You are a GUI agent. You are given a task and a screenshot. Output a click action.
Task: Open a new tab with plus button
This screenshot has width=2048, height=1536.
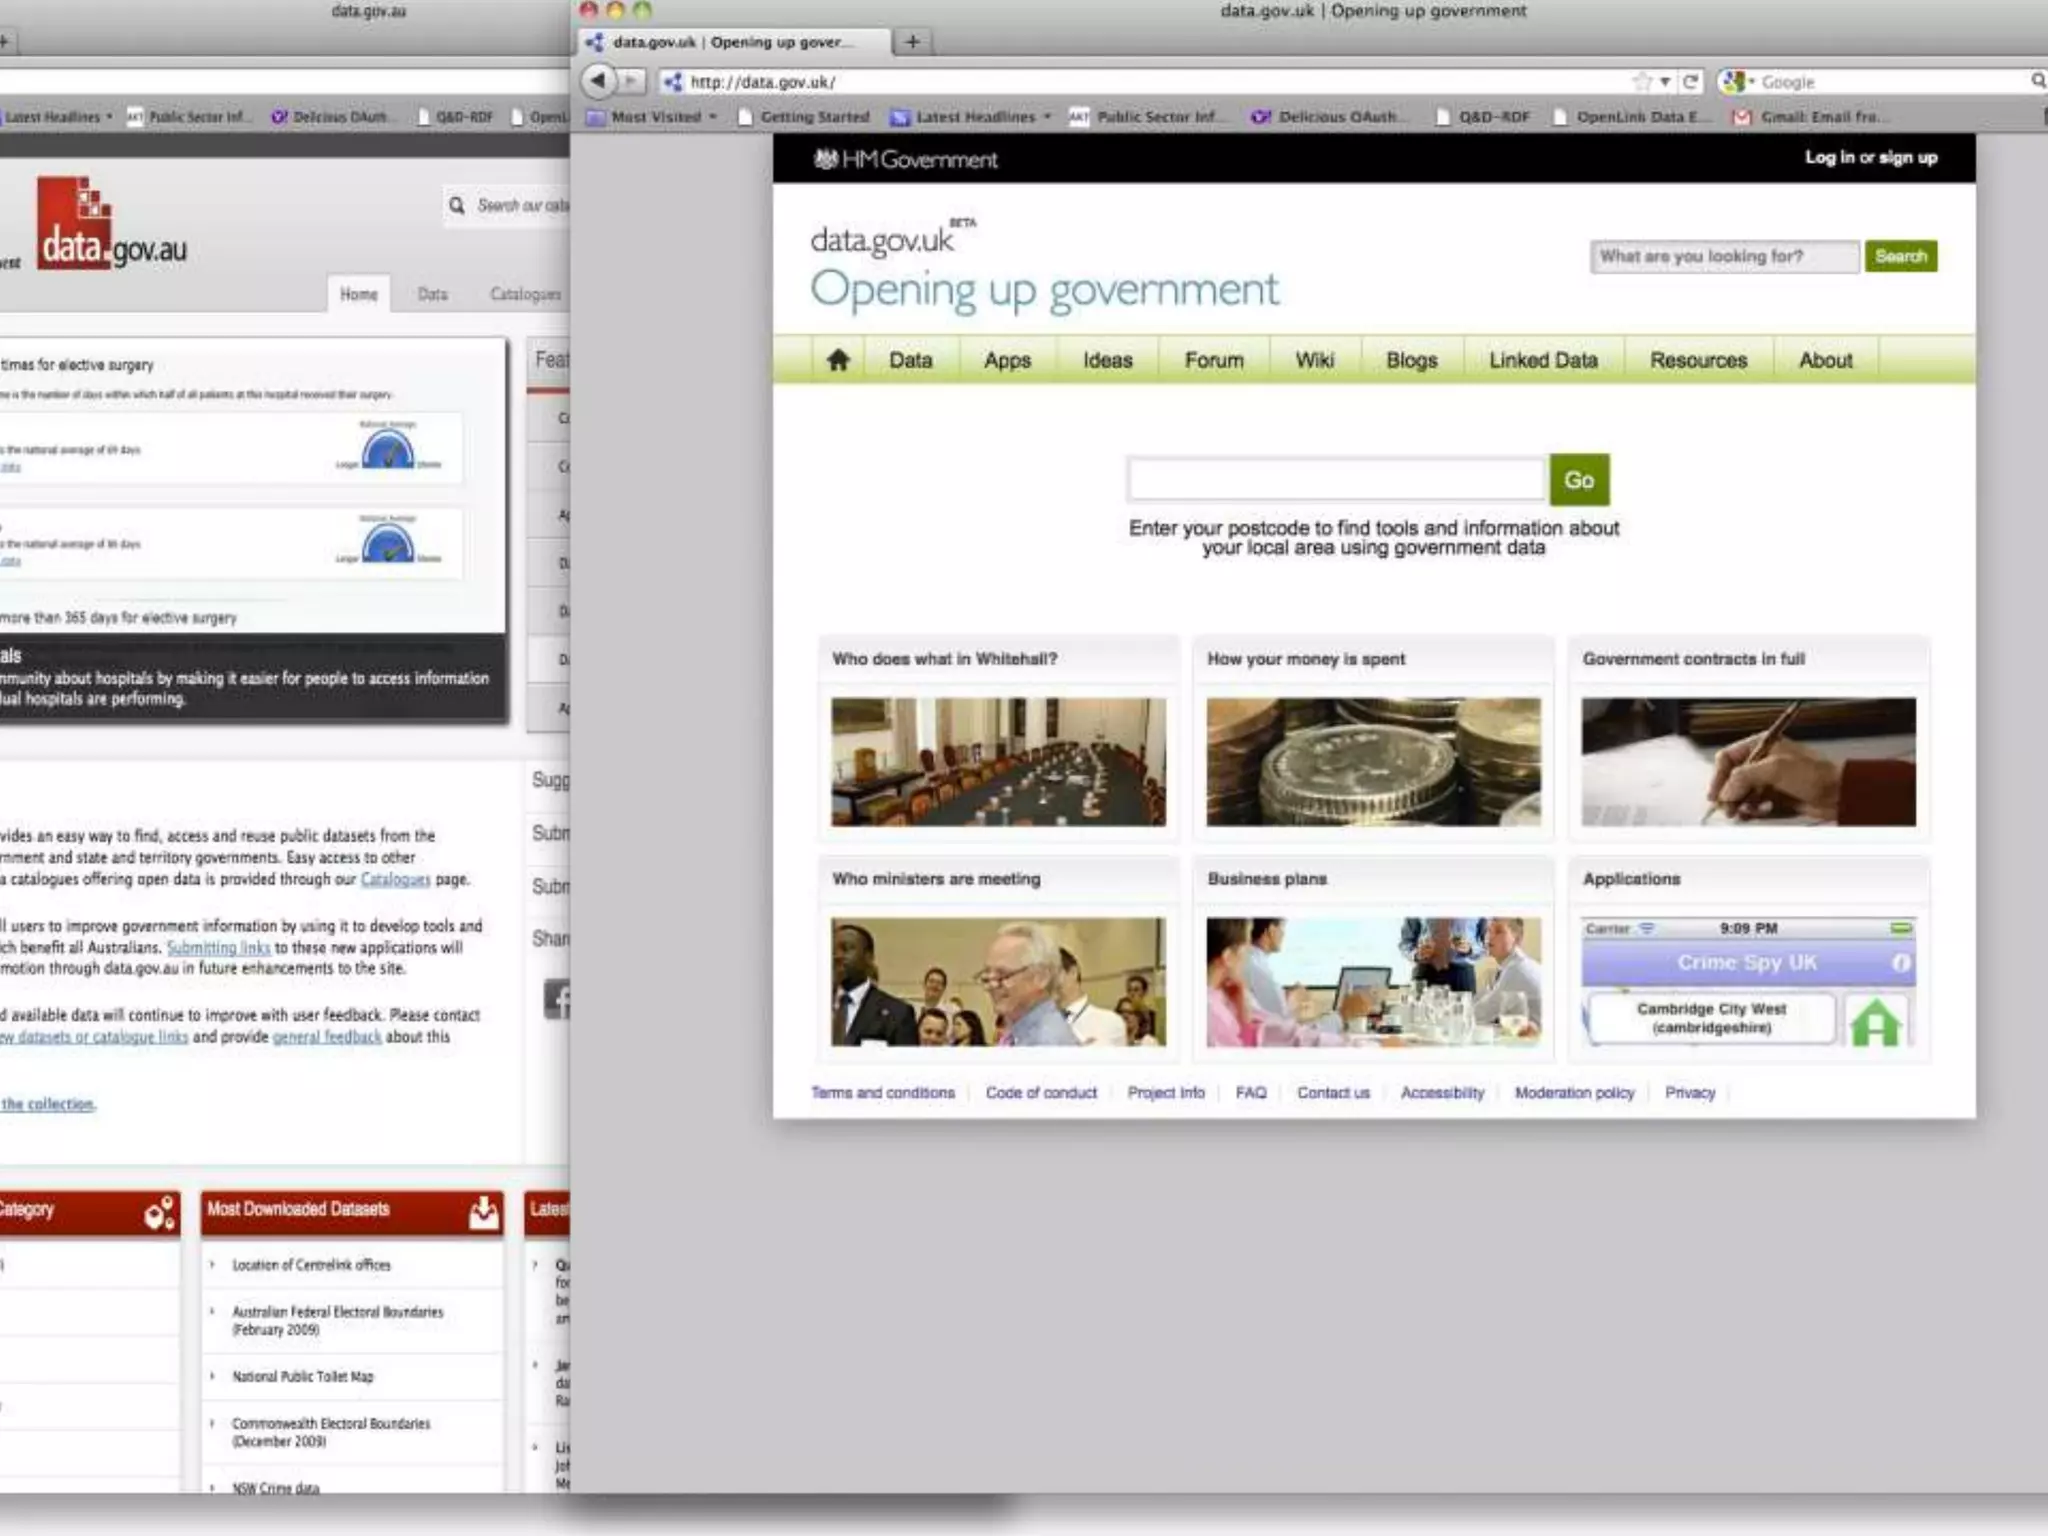point(912,41)
